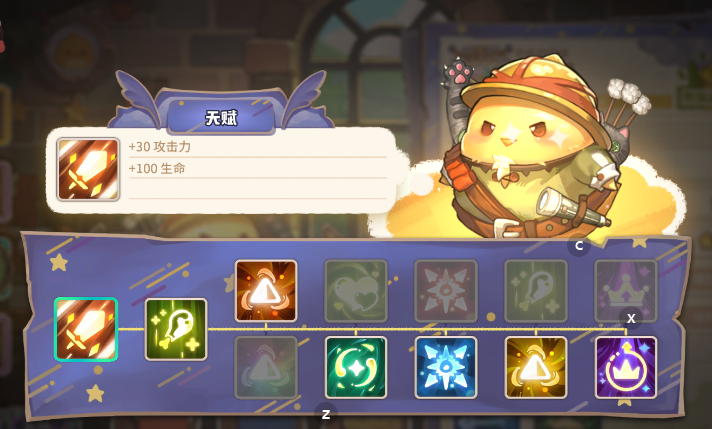Pick the orange warning triangle talent
This screenshot has height=429, width=712.
[x=266, y=291]
